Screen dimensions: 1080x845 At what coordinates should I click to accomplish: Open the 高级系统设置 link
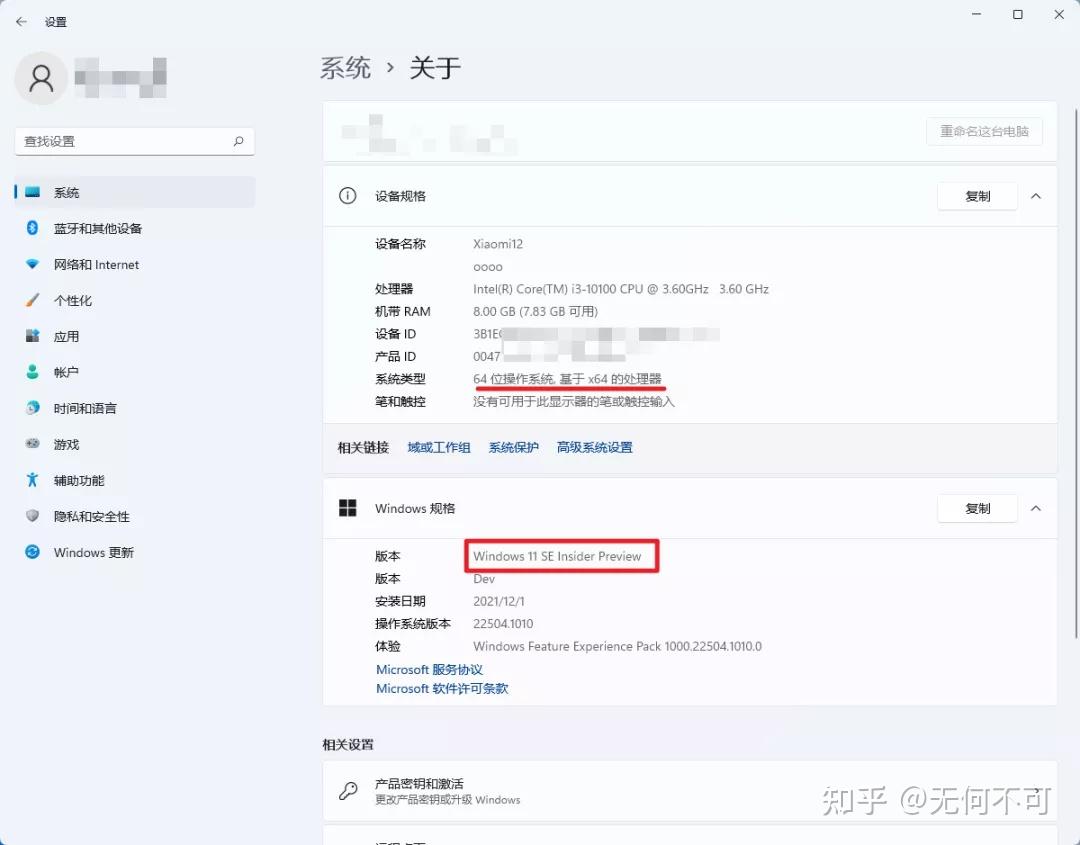594,447
